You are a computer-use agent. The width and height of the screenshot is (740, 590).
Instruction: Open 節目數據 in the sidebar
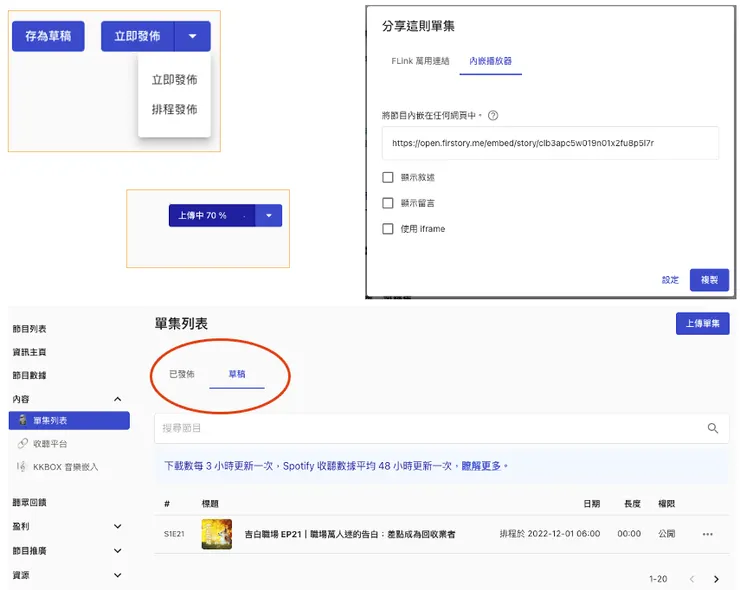tap(29, 375)
